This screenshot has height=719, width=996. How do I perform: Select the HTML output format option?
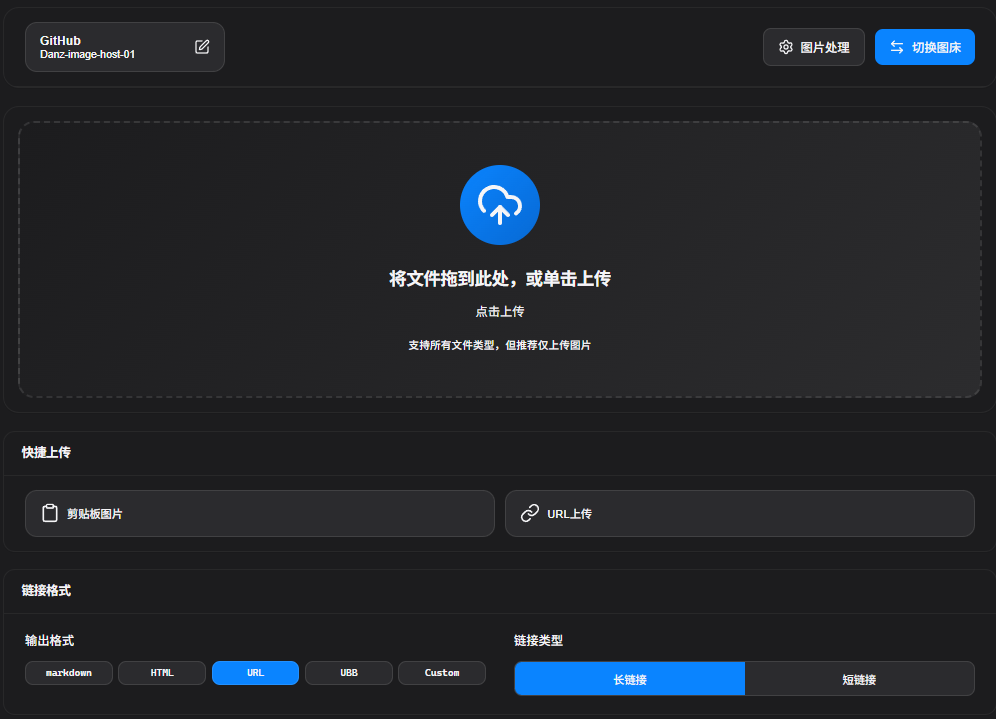tap(161, 672)
